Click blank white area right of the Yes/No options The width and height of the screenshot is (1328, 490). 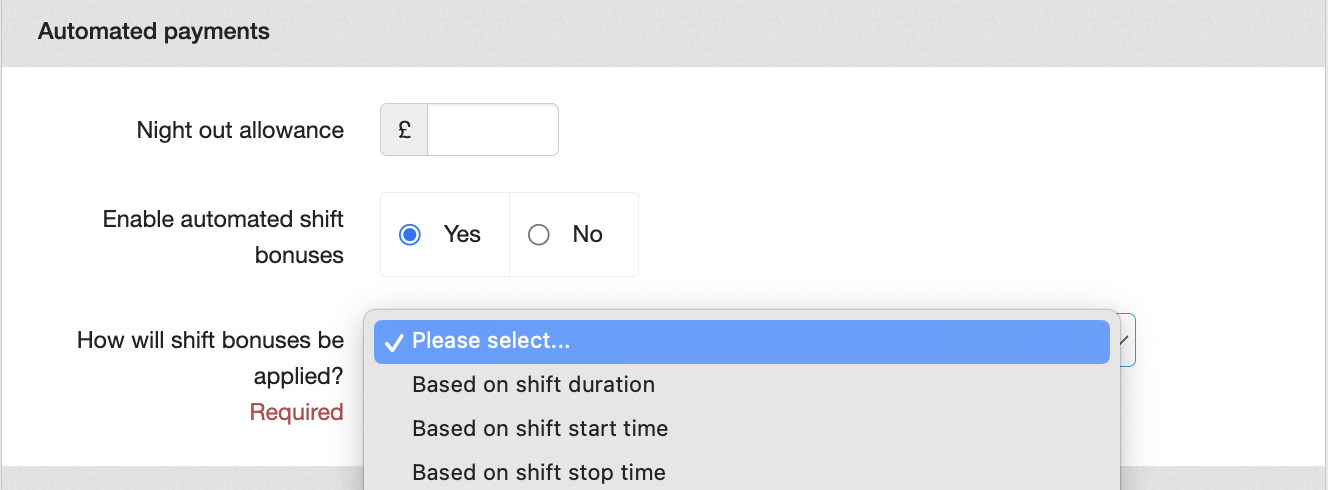[x=900, y=234]
